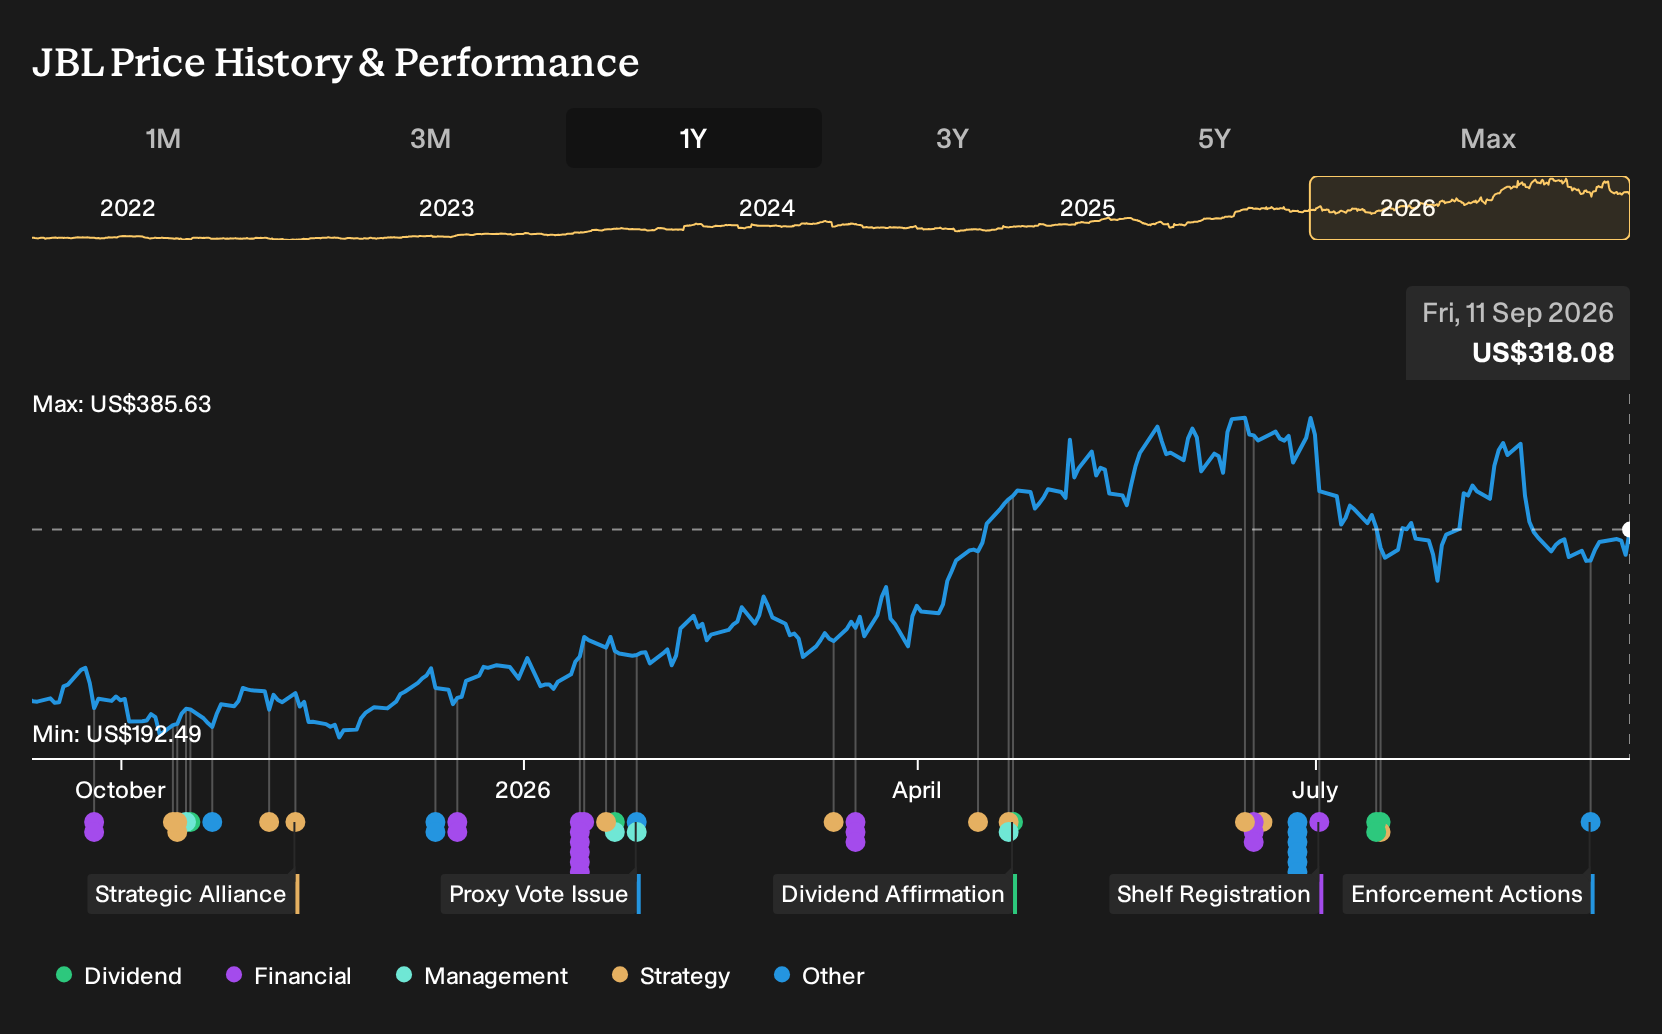1662x1034 pixels.
Task: Toggle the Financial legend filter
Action: pyautogui.click(x=288, y=976)
